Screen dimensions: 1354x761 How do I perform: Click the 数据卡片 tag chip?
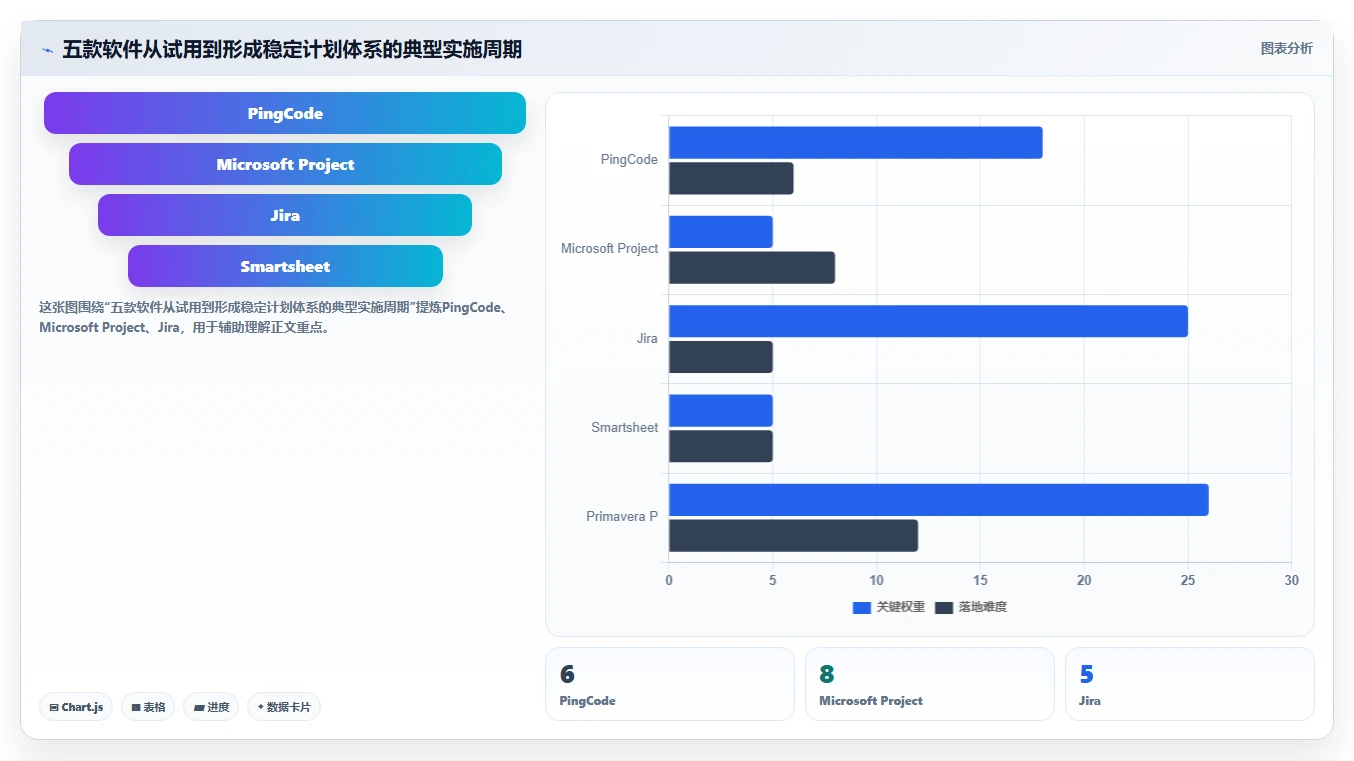click(x=284, y=707)
